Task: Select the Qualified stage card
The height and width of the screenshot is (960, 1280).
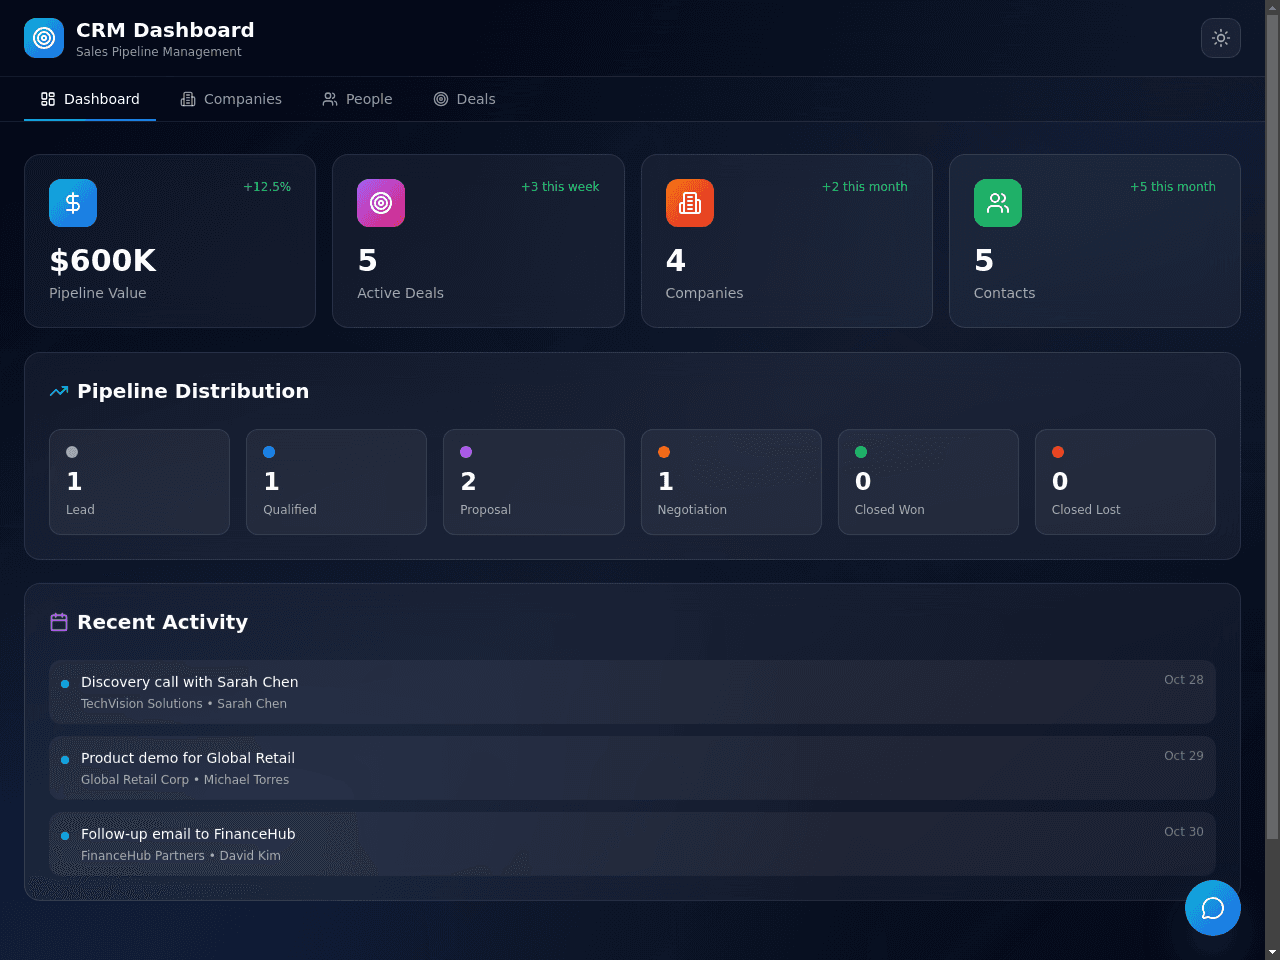Action: 336,482
